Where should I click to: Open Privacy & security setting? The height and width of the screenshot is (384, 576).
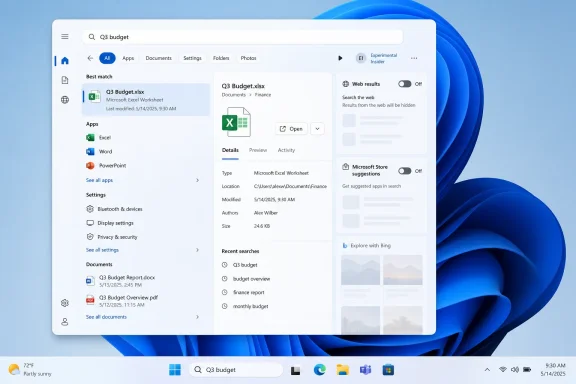[112, 237]
